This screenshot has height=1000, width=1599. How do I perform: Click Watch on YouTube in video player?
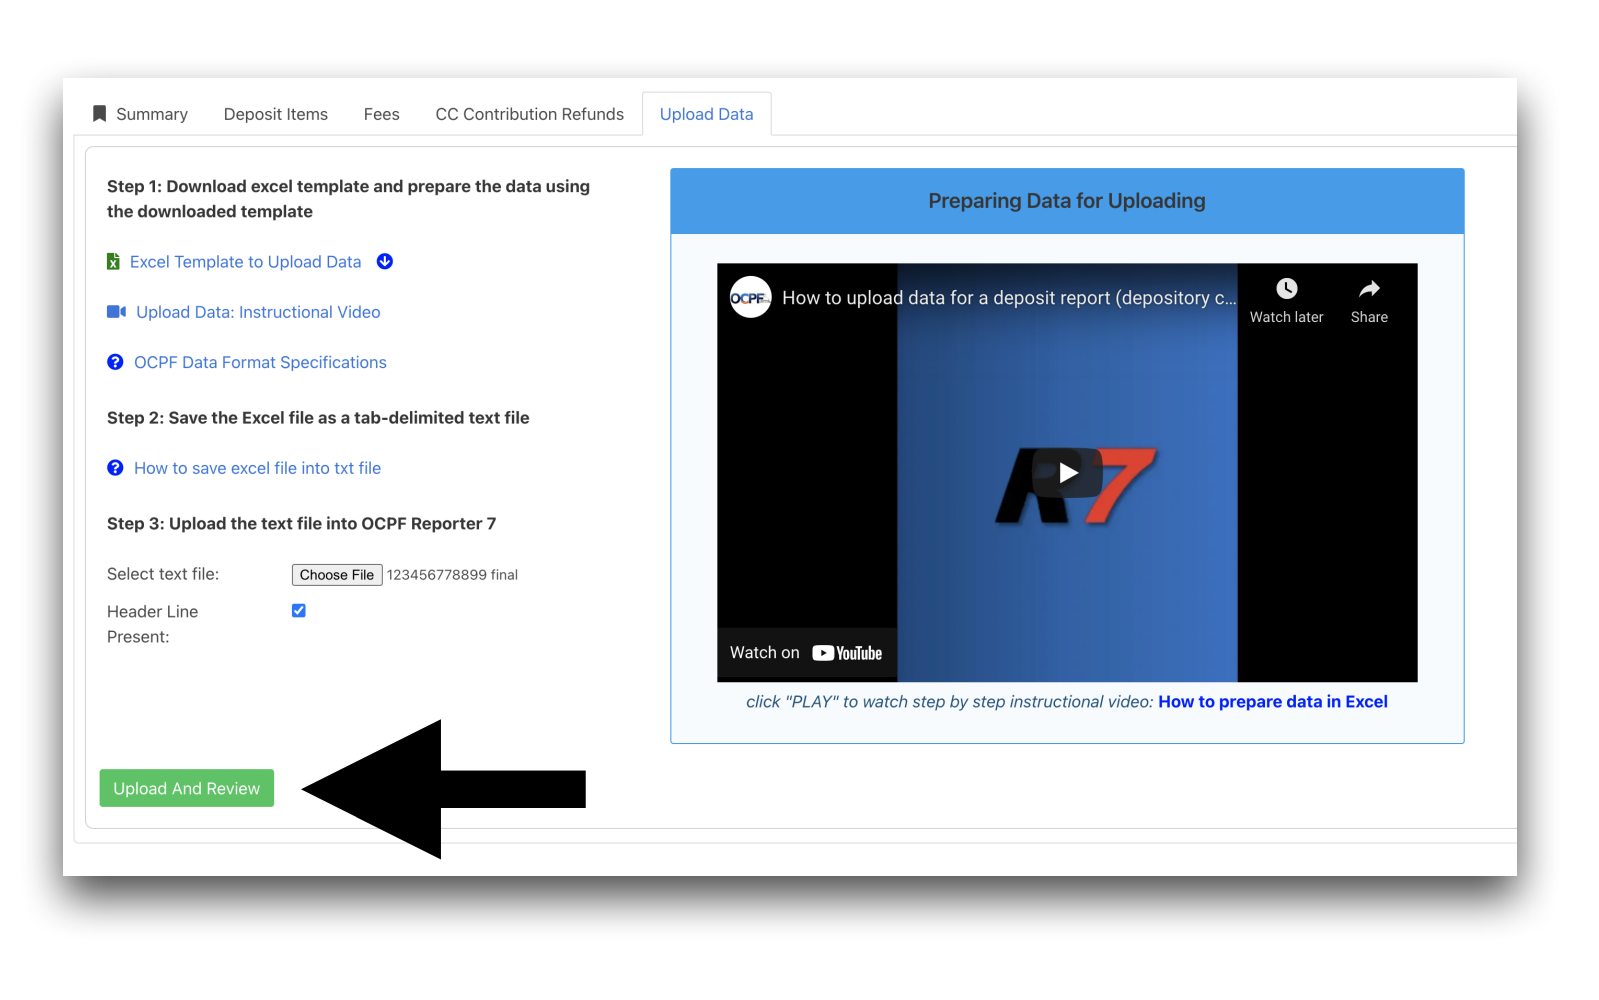tap(806, 653)
